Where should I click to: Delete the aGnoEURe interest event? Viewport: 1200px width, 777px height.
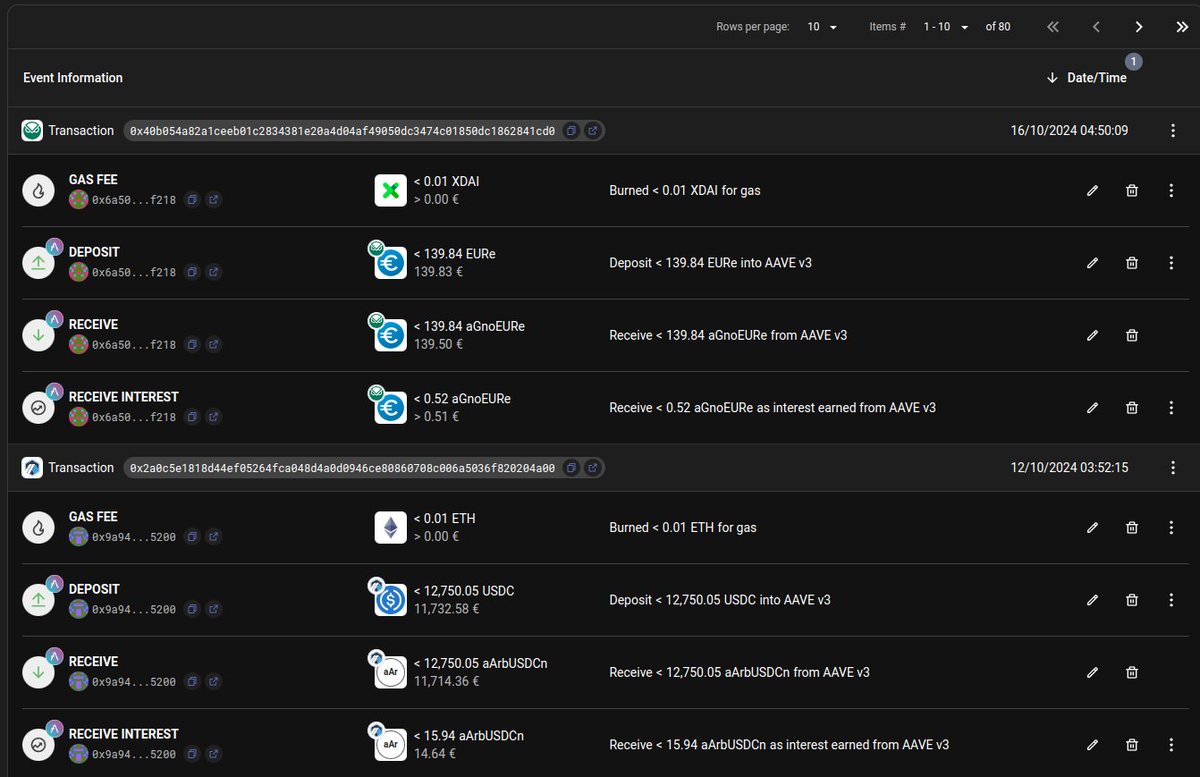pyautogui.click(x=1132, y=408)
